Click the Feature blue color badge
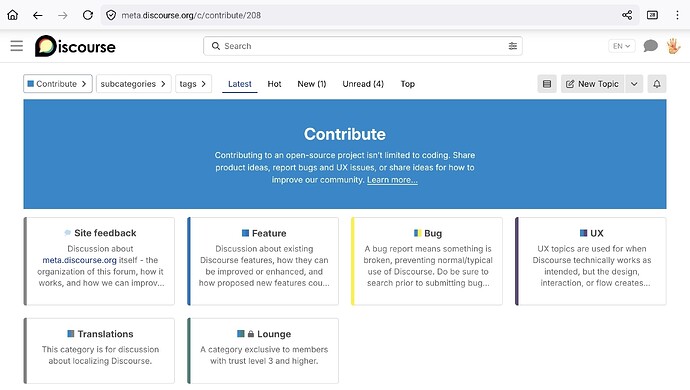Screen dimensions: 690x390 pyautogui.click(x=246, y=233)
